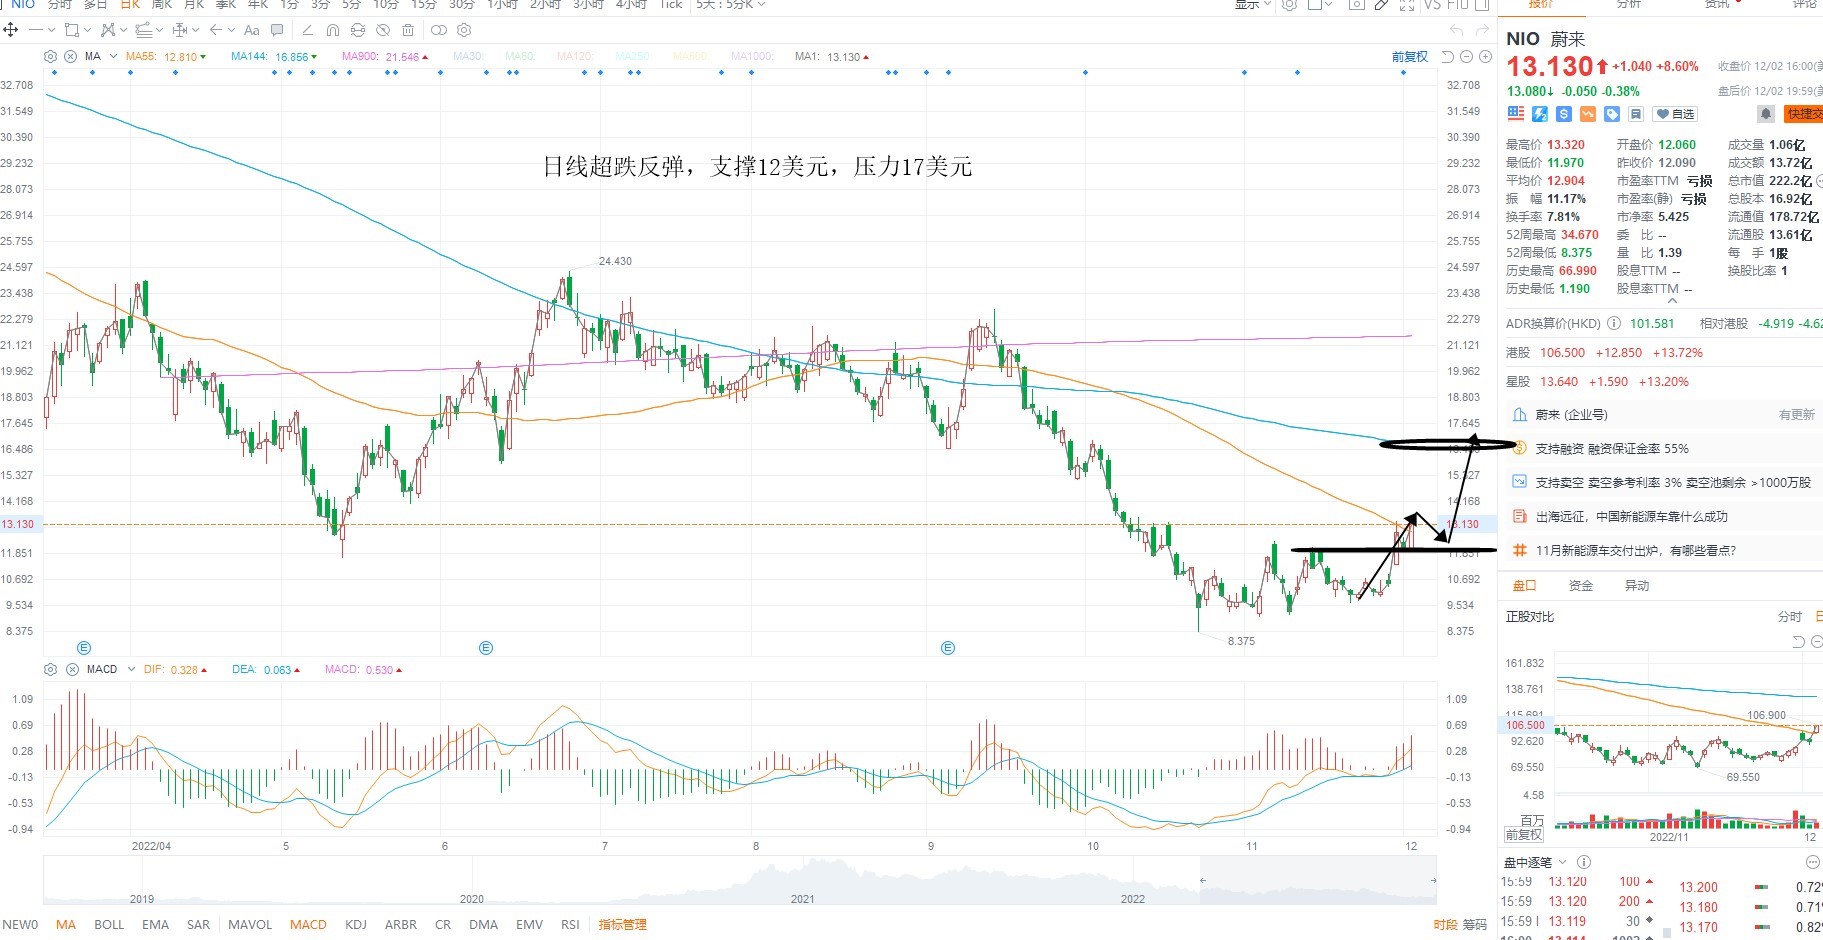Open the 前复权 adjustment selector

click(x=1410, y=57)
